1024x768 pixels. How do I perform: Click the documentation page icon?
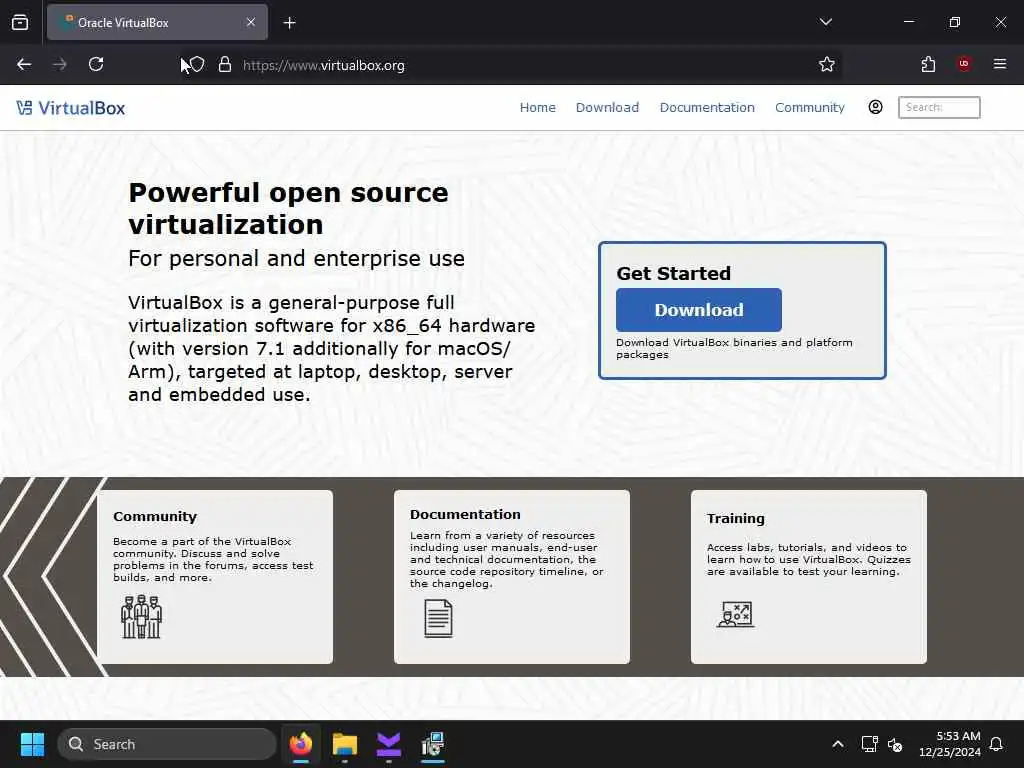pos(438,618)
